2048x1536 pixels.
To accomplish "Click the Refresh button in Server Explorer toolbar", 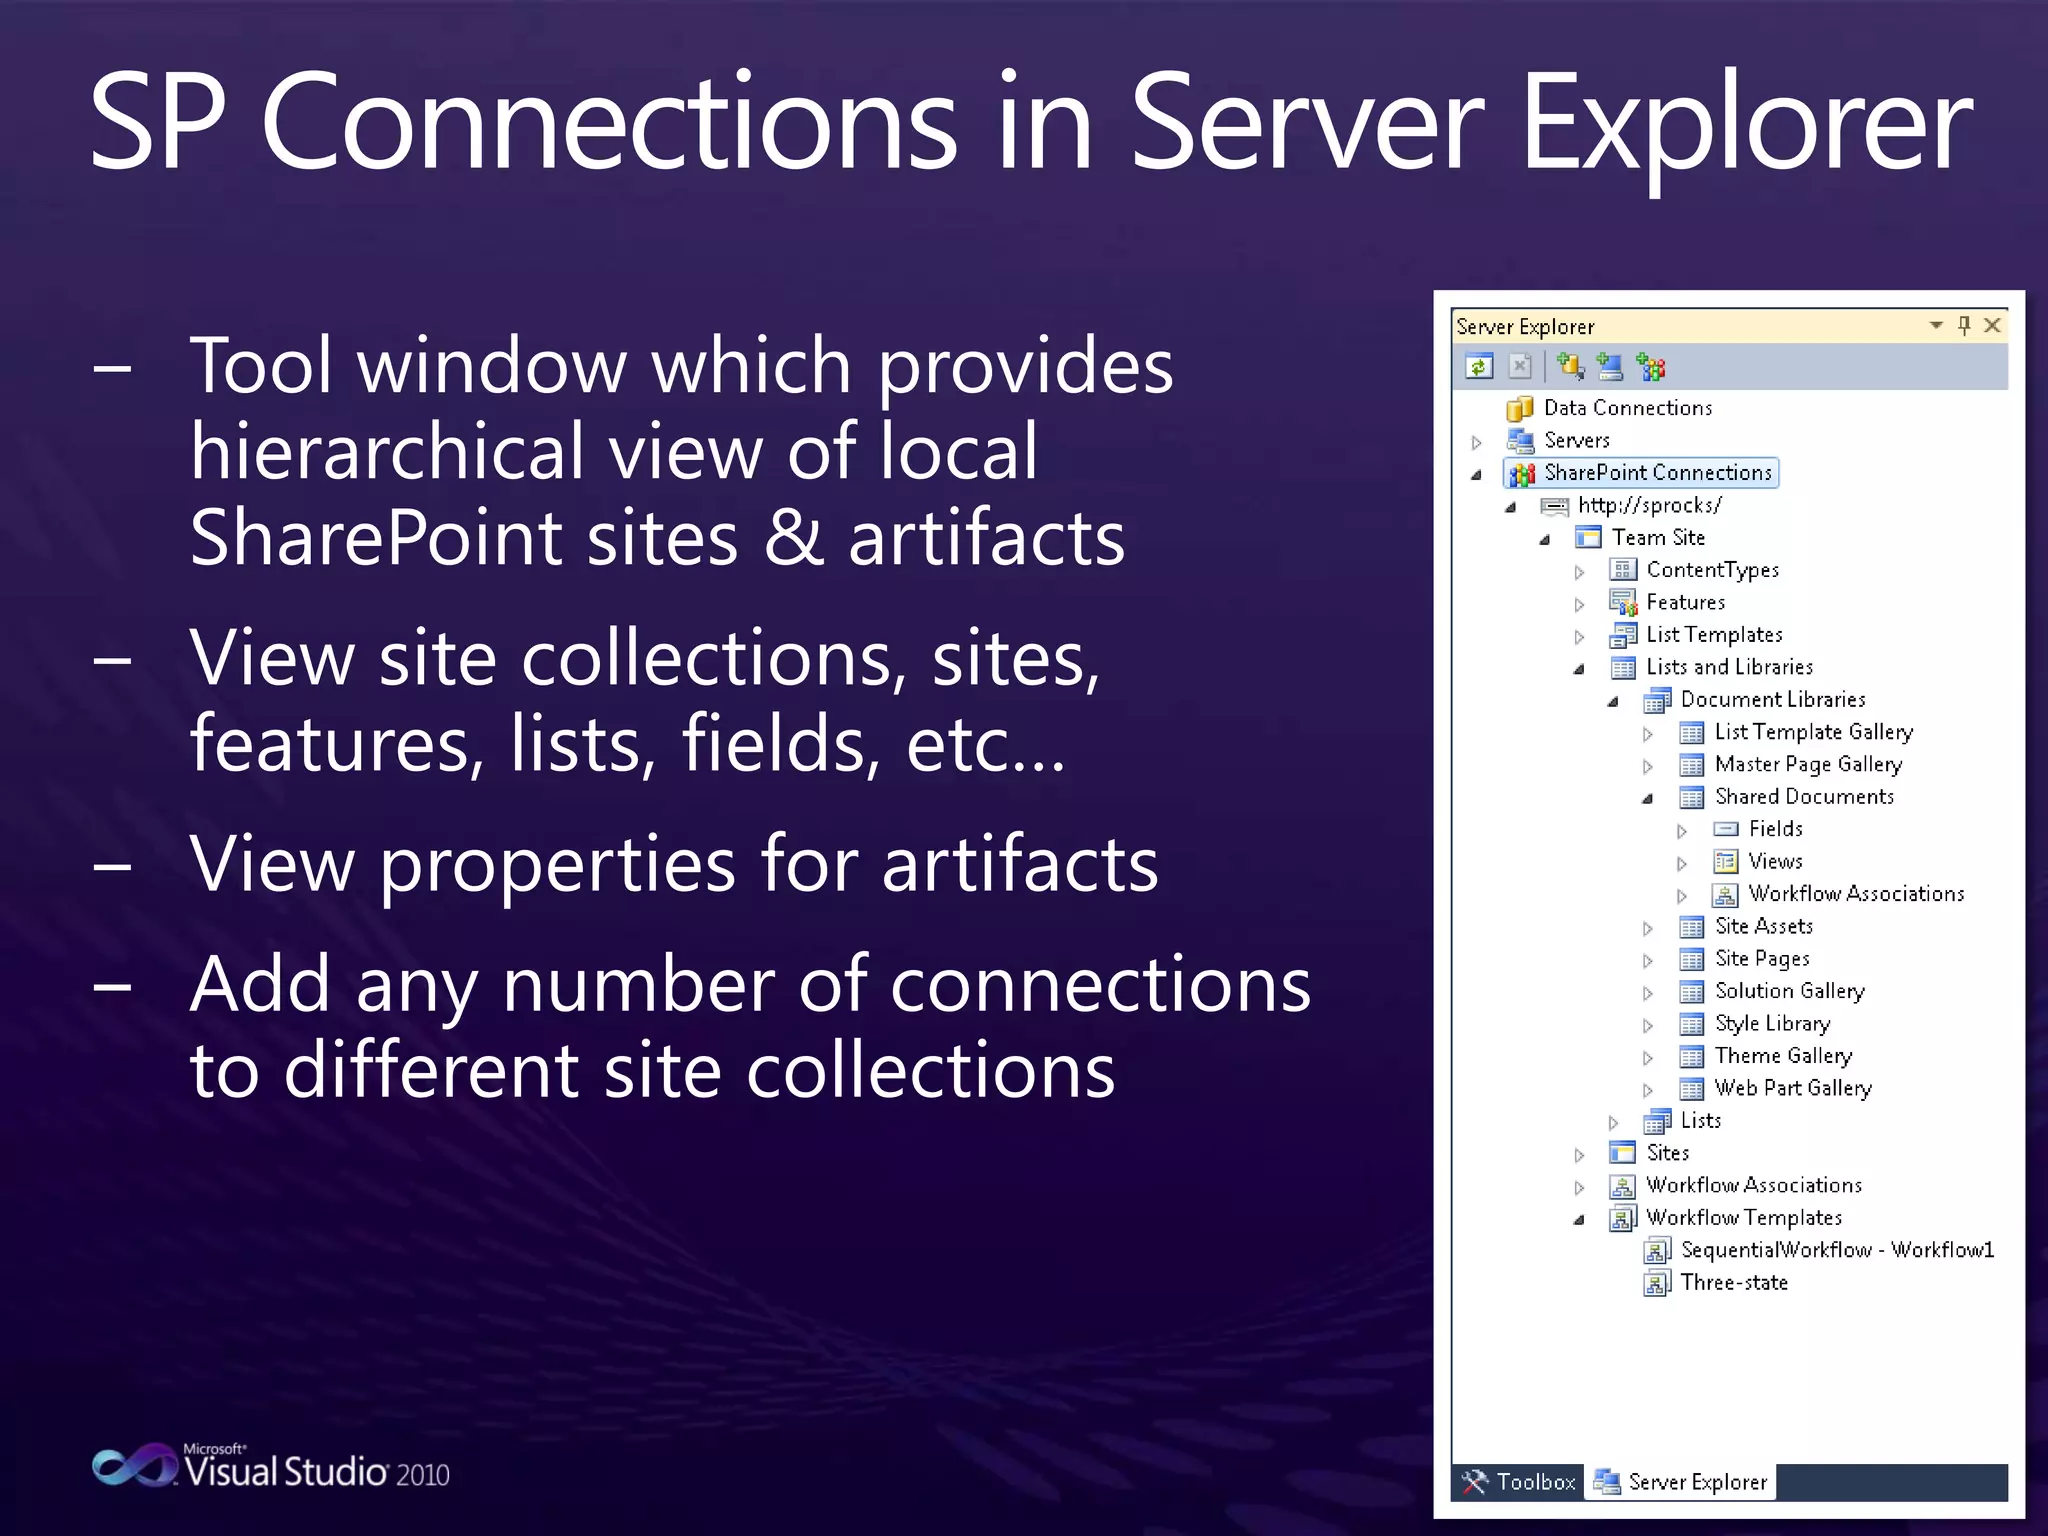I will pyautogui.click(x=1479, y=367).
